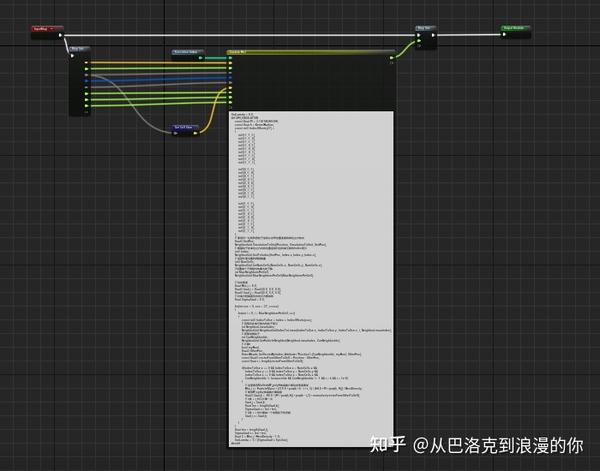Viewport: 600px width, 471px height.
Task: Click the last line of HLSL code
Action: 236,445
